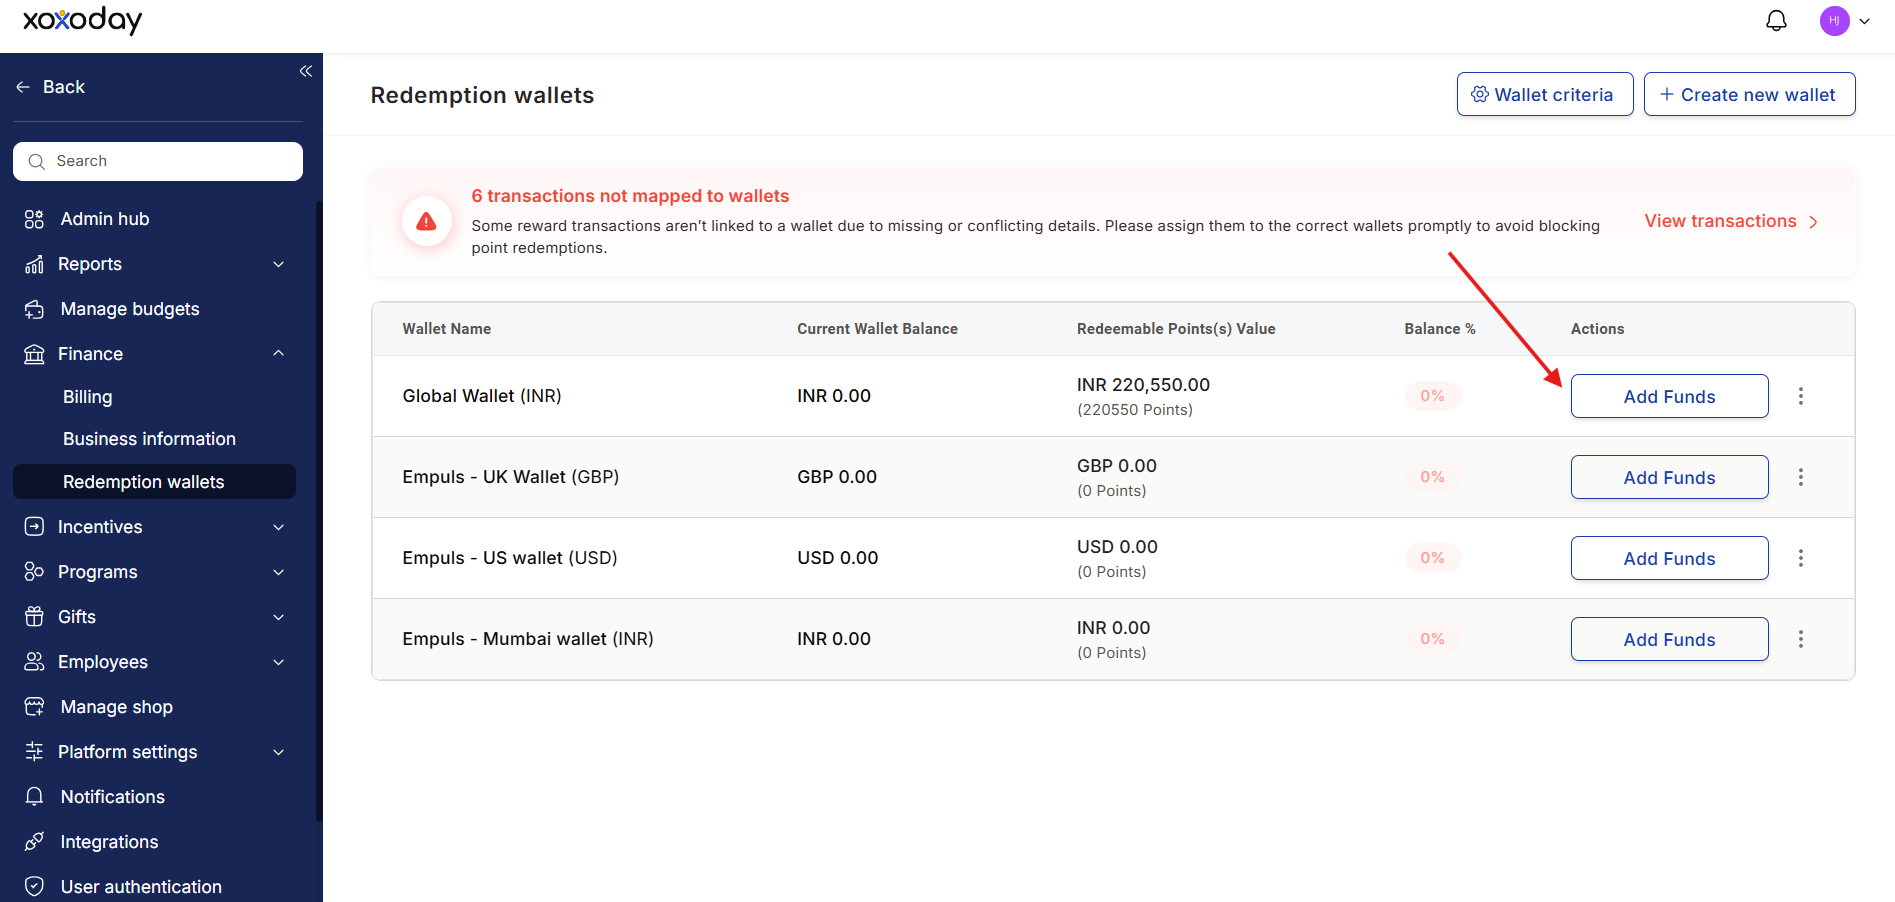Click the Incentives icon

[34, 526]
